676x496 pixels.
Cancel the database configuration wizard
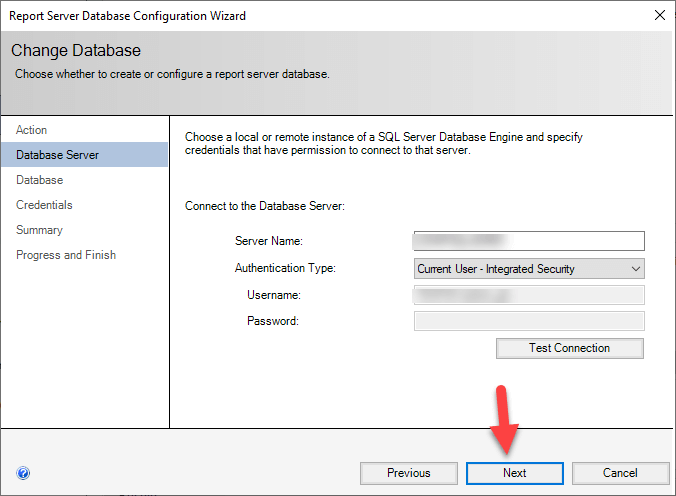(x=620, y=473)
